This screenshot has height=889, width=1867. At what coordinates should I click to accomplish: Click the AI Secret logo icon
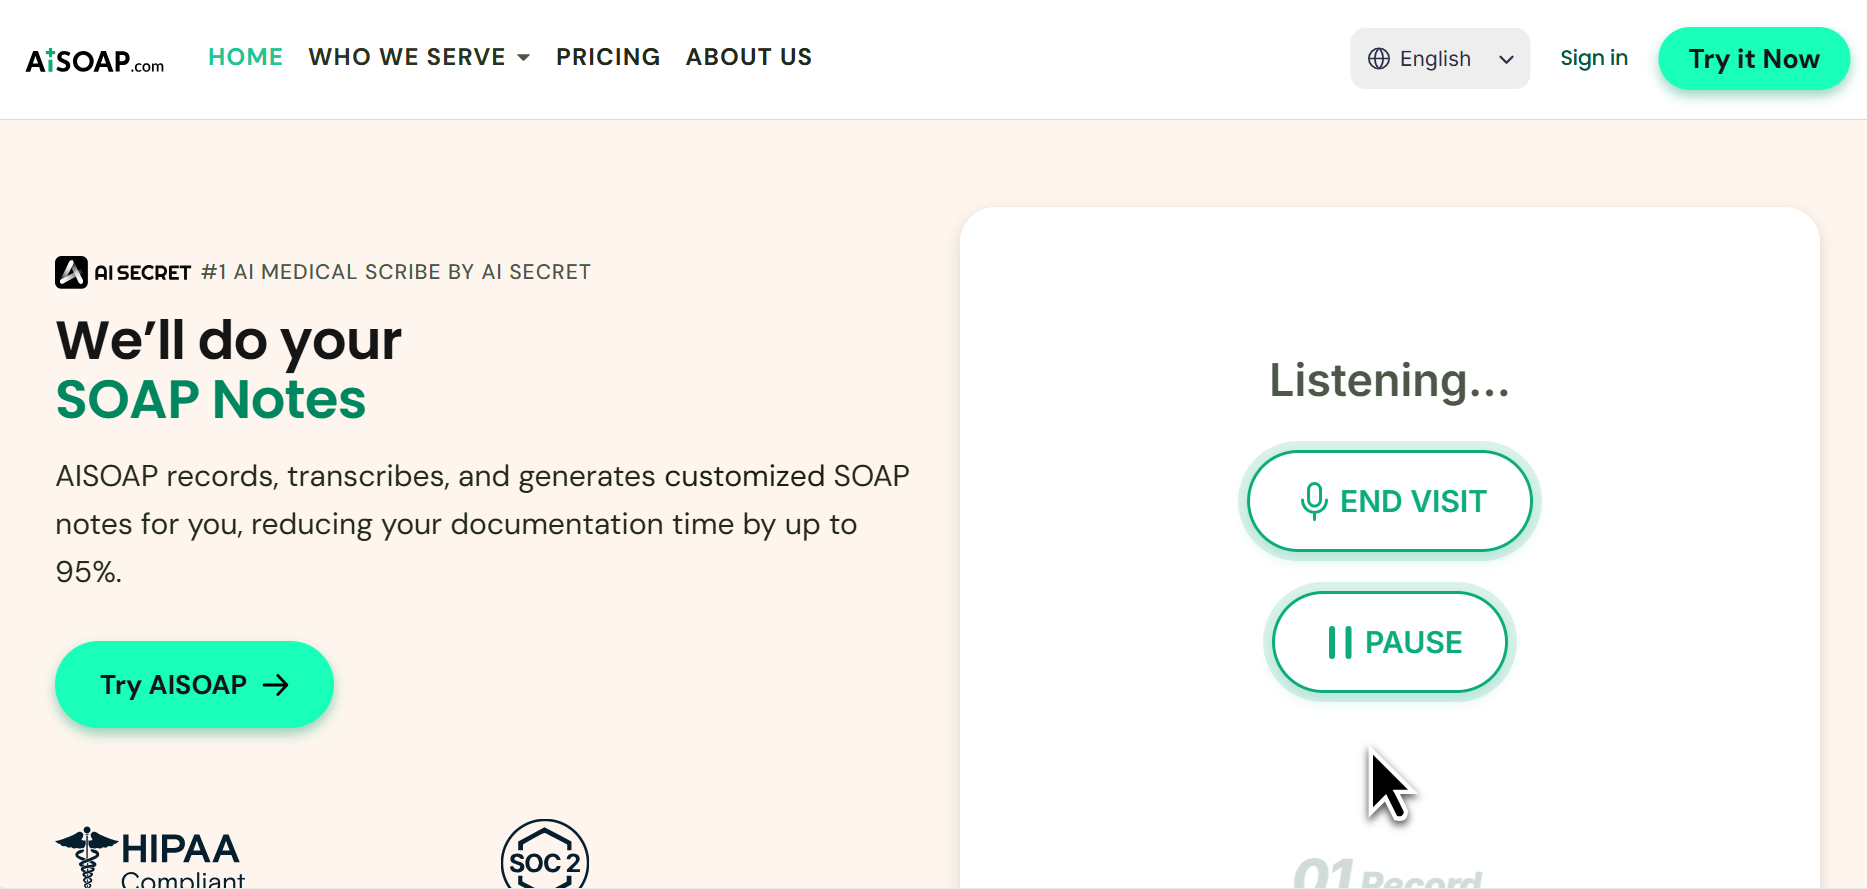tap(71, 272)
